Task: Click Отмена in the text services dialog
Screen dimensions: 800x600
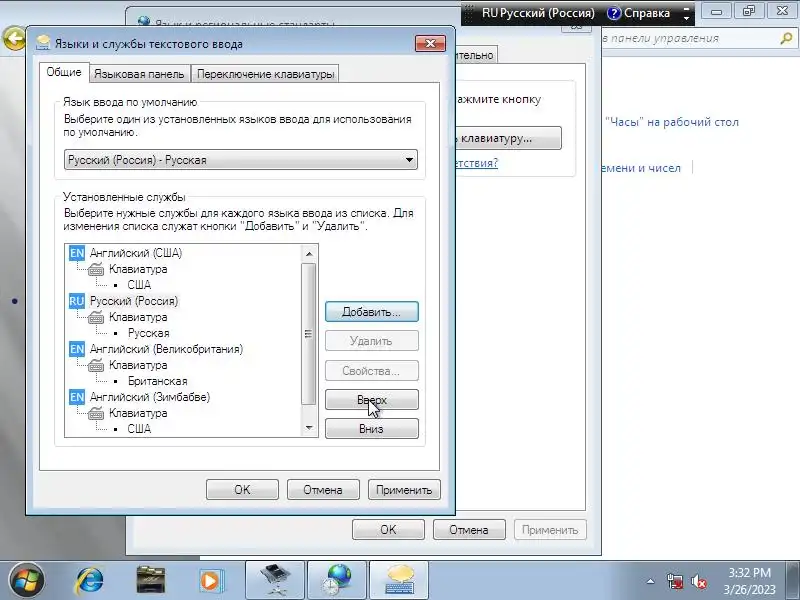Action: click(323, 490)
